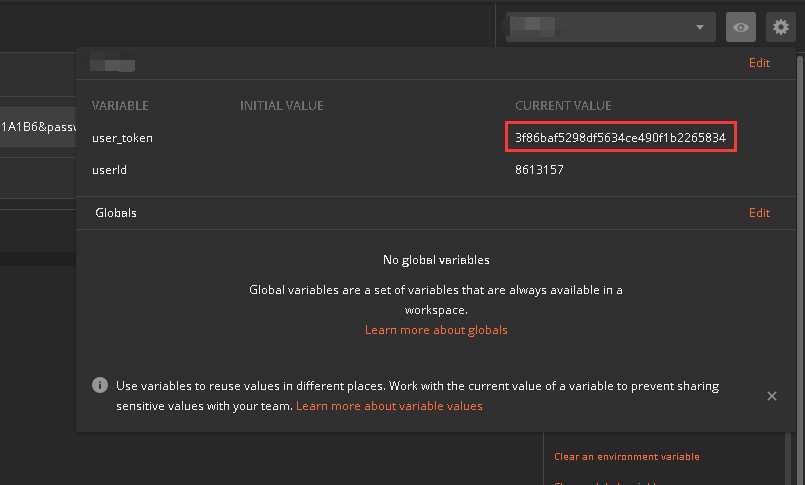Click the info icon in the banner

click(x=100, y=385)
